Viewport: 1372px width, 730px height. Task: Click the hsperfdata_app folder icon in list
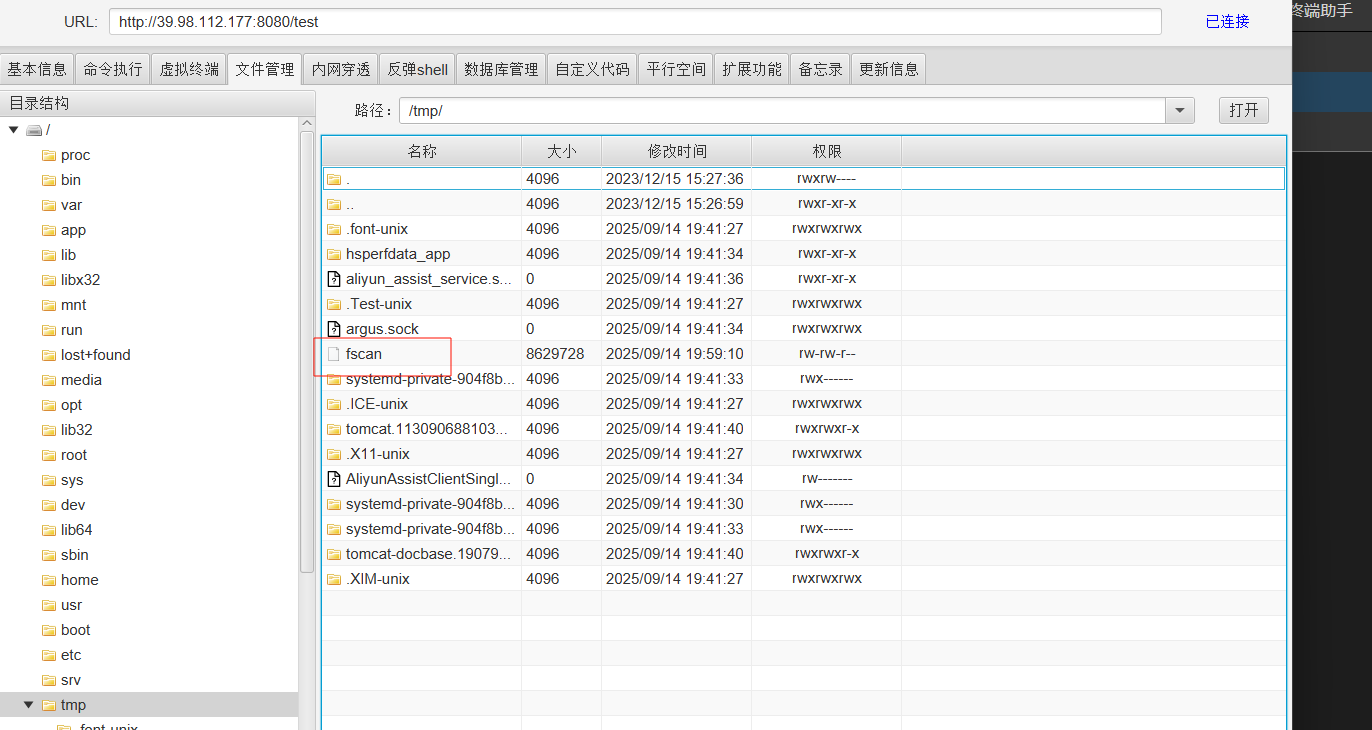(334, 254)
